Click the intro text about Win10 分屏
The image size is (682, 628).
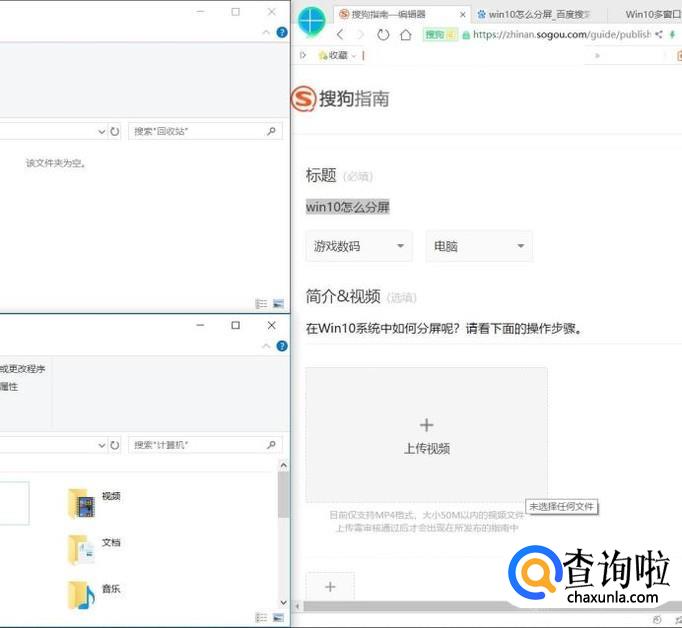click(x=444, y=328)
